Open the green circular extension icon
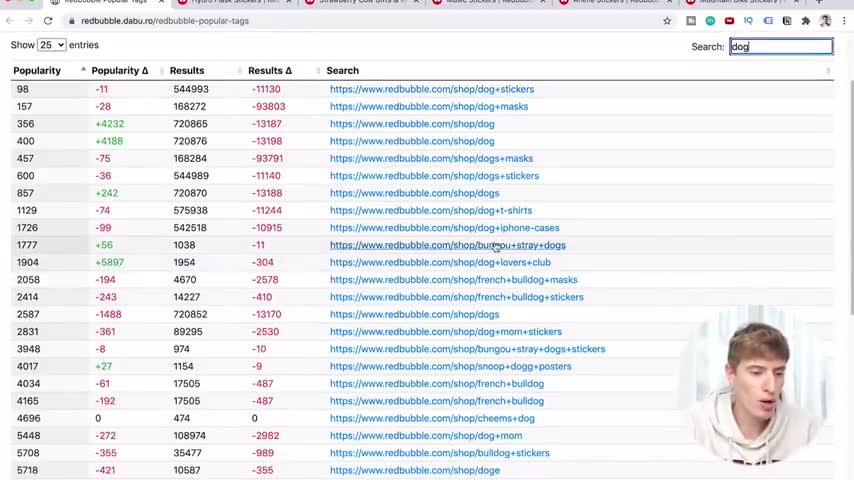This screenshot has height=480, width=854. tap(710, 21)
